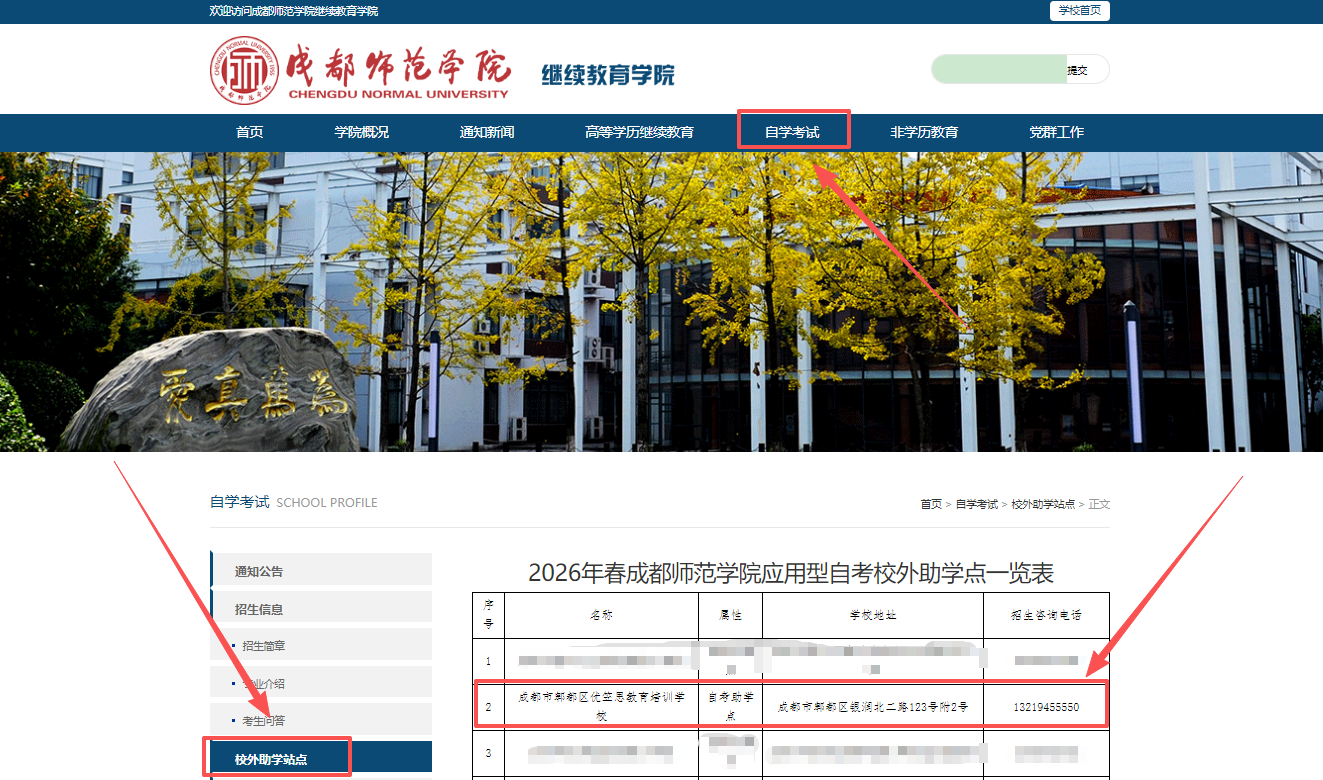Click the Chengdu Normal University logo emblem

[x=244, y=71]
